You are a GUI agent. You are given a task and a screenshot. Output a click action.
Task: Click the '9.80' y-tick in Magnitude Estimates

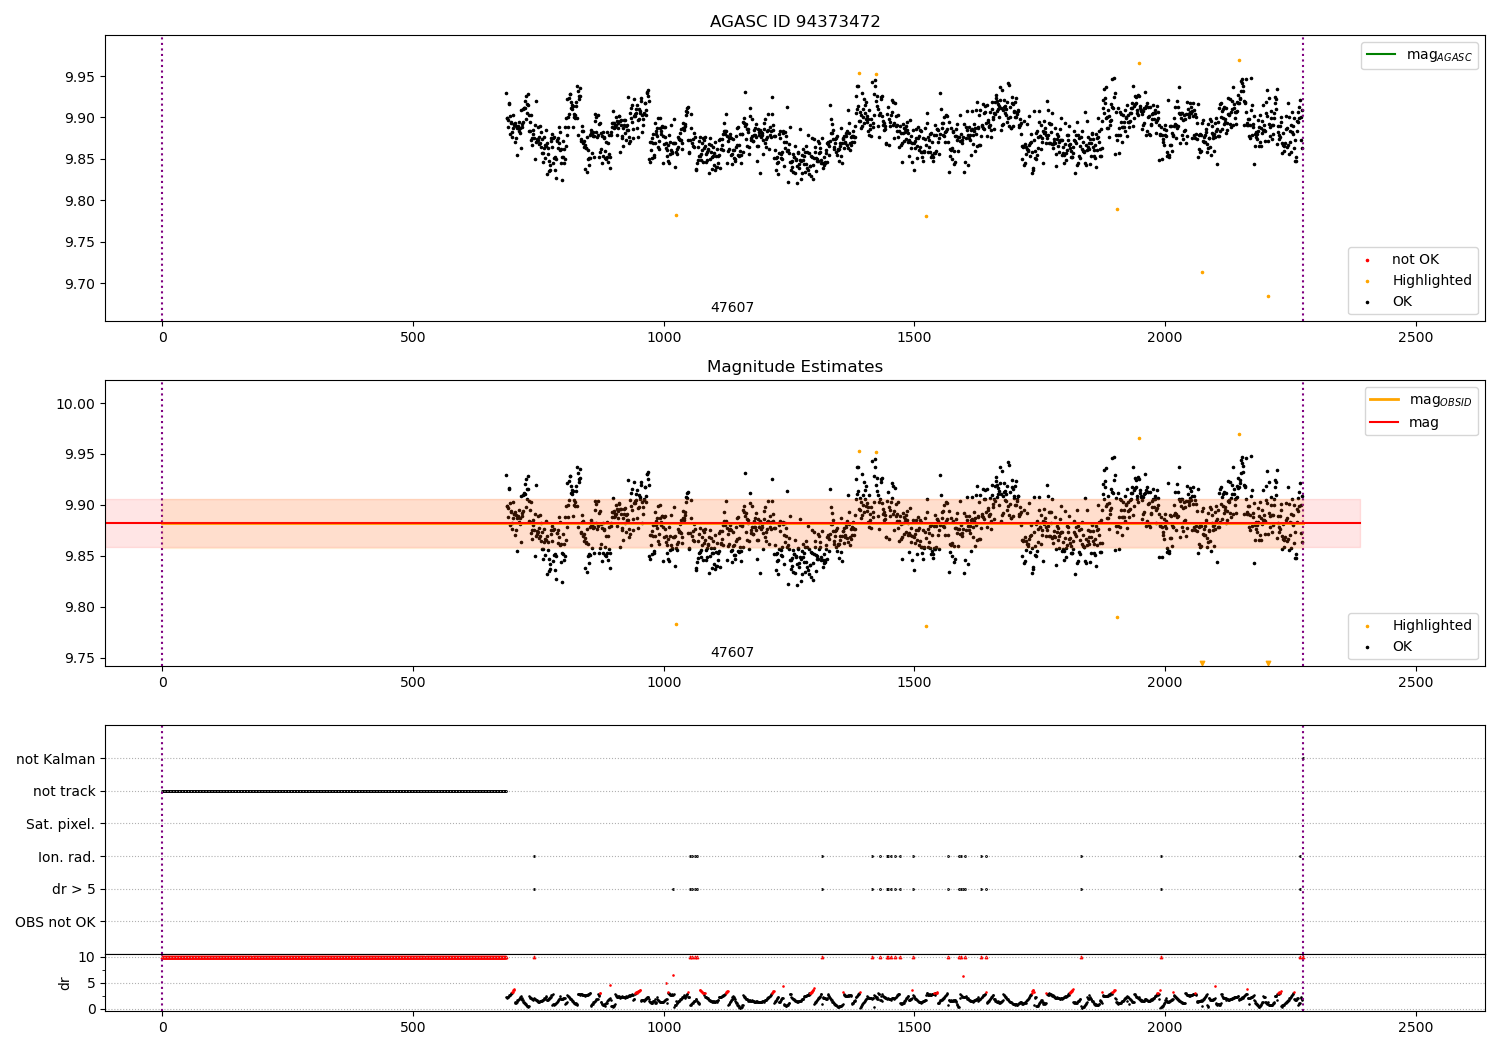[x=79, y=607]
